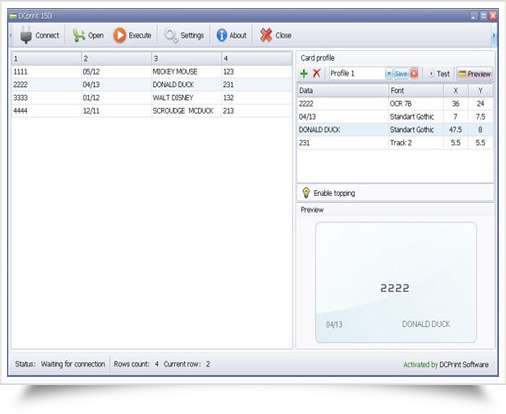Open Settings gear in toolbar

coord(171,36)
